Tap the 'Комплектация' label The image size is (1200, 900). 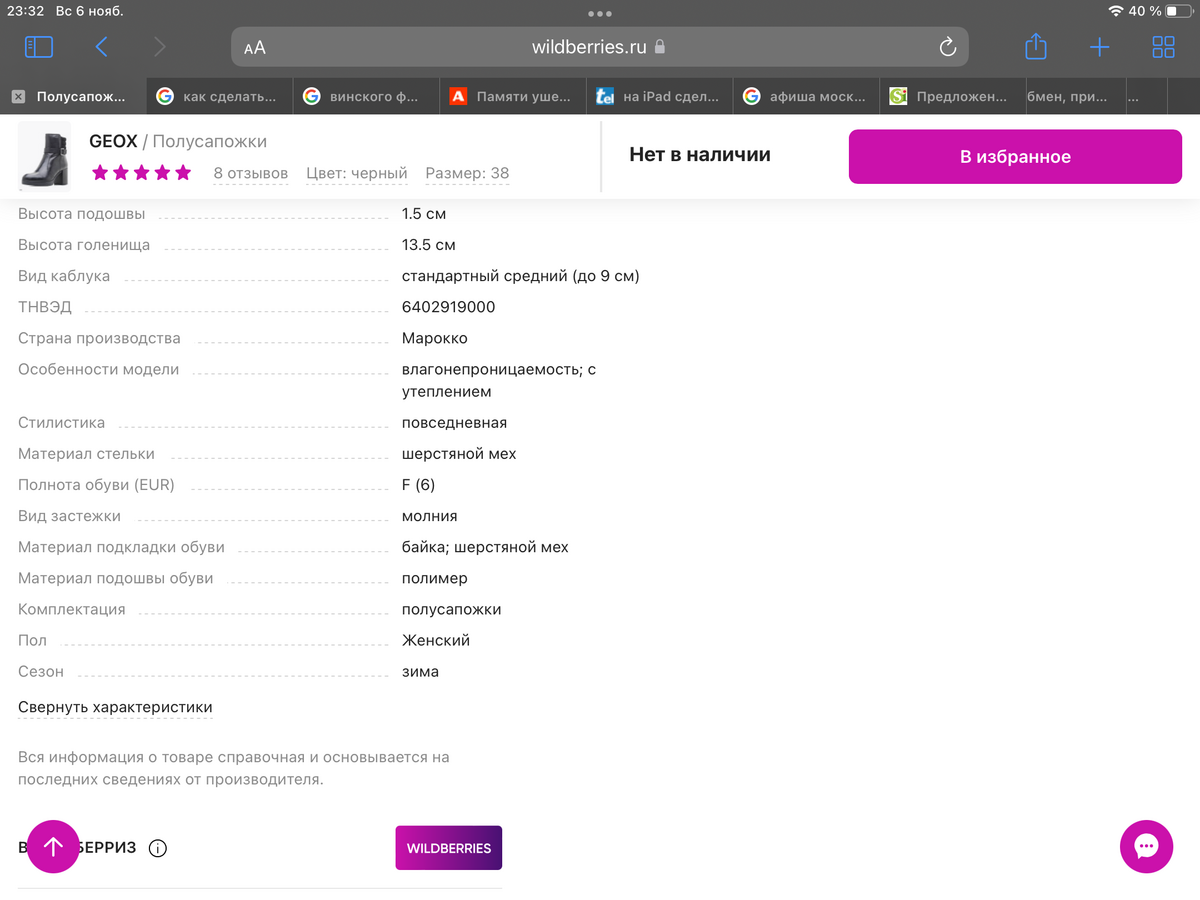[72, 609]
